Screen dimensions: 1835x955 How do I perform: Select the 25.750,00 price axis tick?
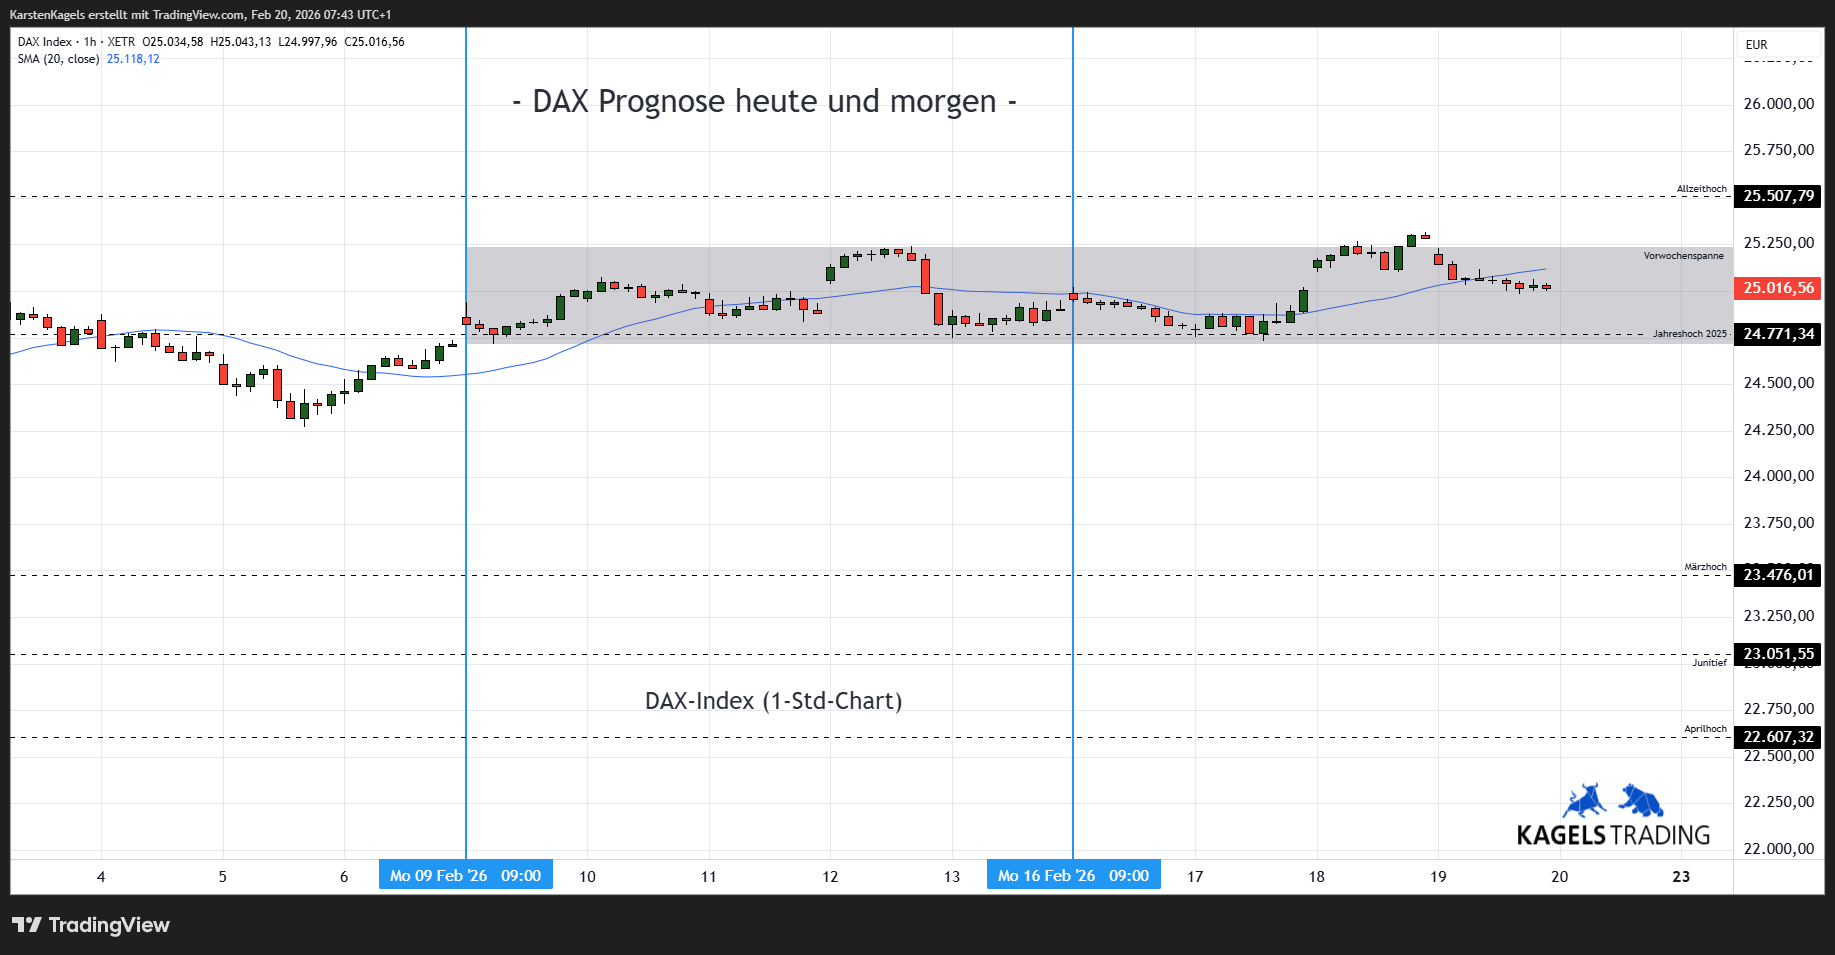click(x=1778, y=150)
